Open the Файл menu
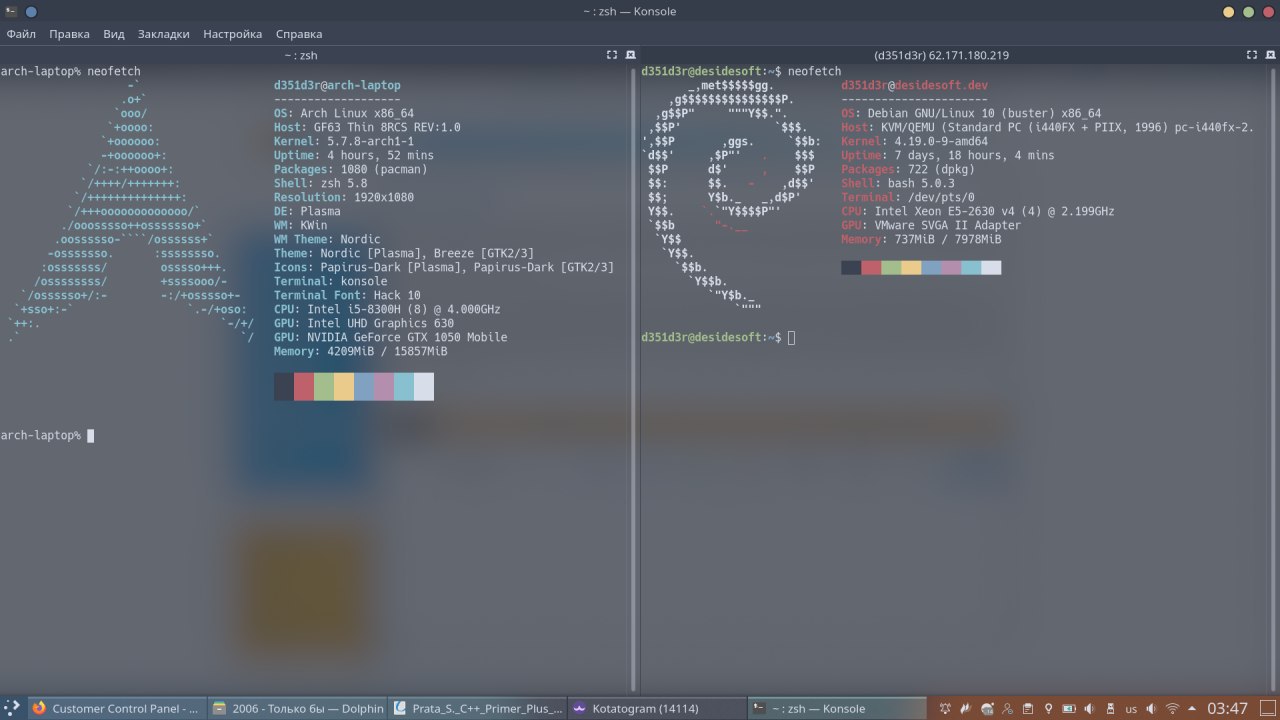Image resolution: width=1280 pixels, height=720 pixels. click(21, 33)
